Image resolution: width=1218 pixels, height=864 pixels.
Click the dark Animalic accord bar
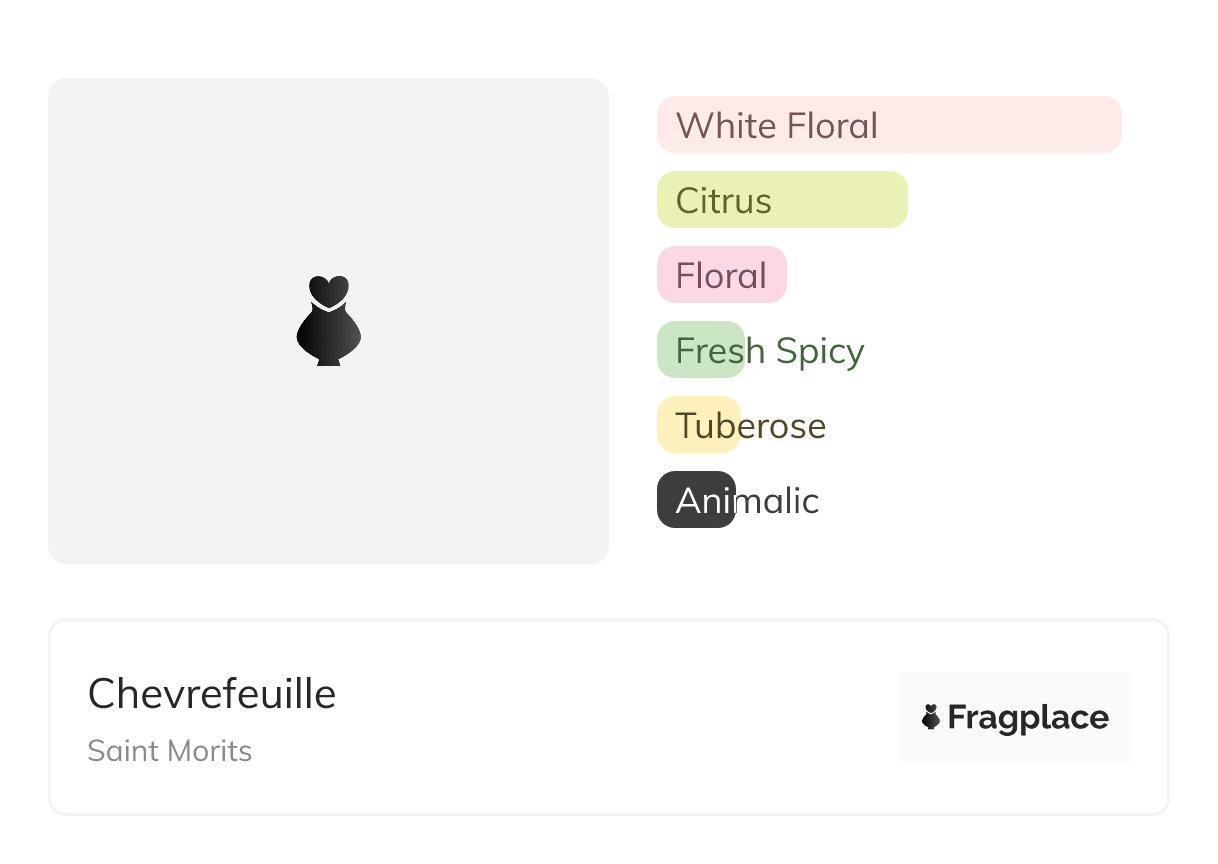(695, 500)
